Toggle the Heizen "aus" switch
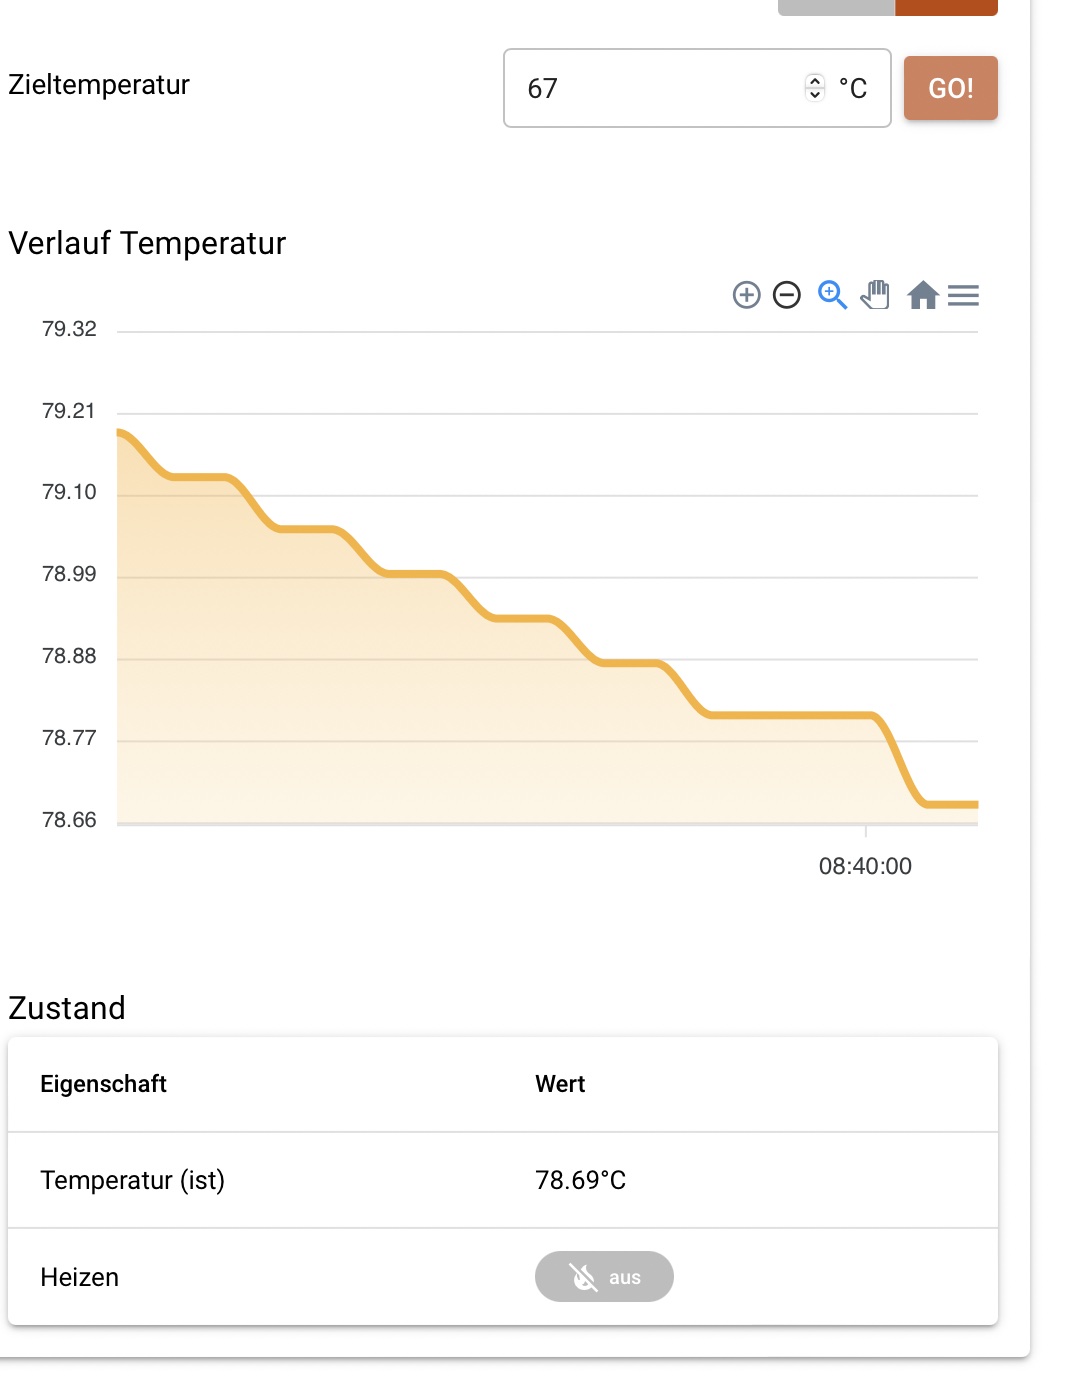Screen dimensions: 1072x1388 click(x=604, y=1277)
